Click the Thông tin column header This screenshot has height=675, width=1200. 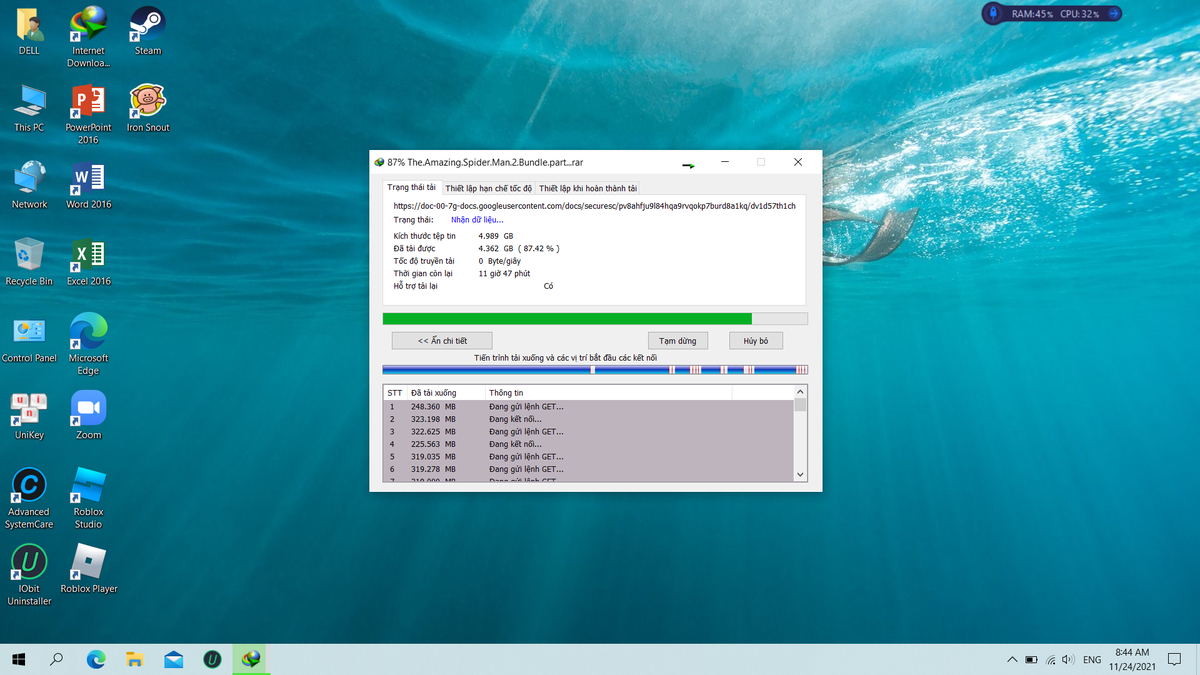(x=609, y=393)
